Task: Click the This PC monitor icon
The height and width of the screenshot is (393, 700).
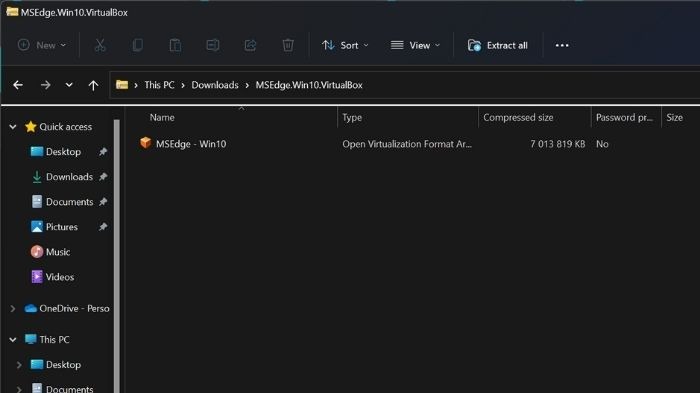Action: [30, 339]
